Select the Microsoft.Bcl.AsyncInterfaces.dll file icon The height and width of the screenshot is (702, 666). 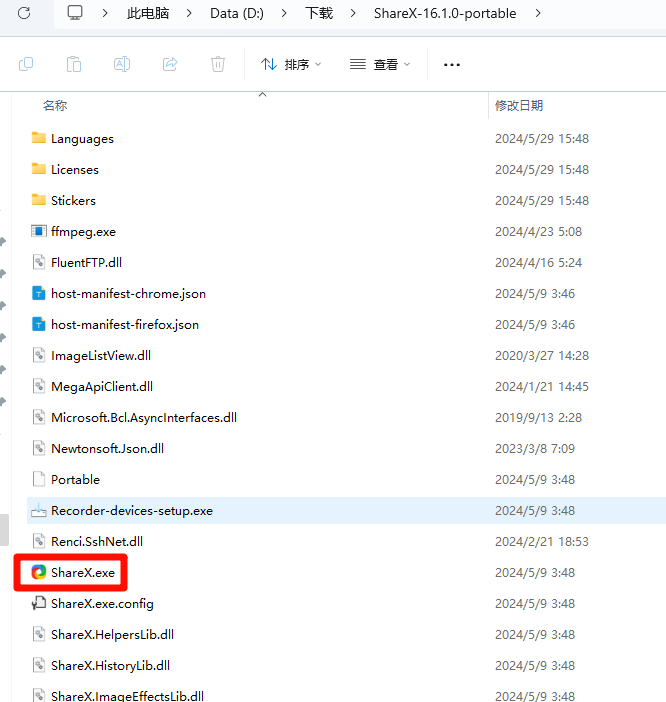coord(39,417)
